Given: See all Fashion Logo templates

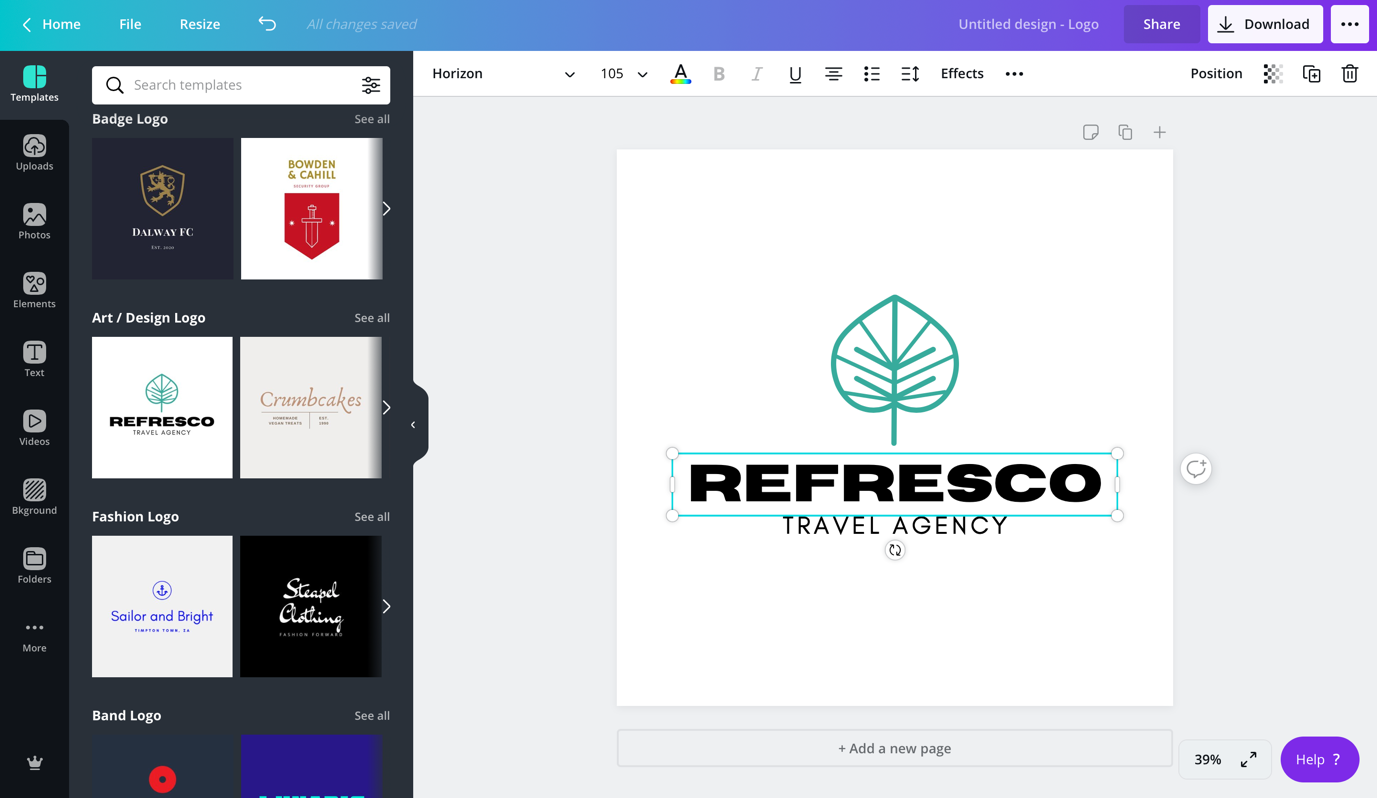Looking at the screenshot, I should (x=372, y=517).
